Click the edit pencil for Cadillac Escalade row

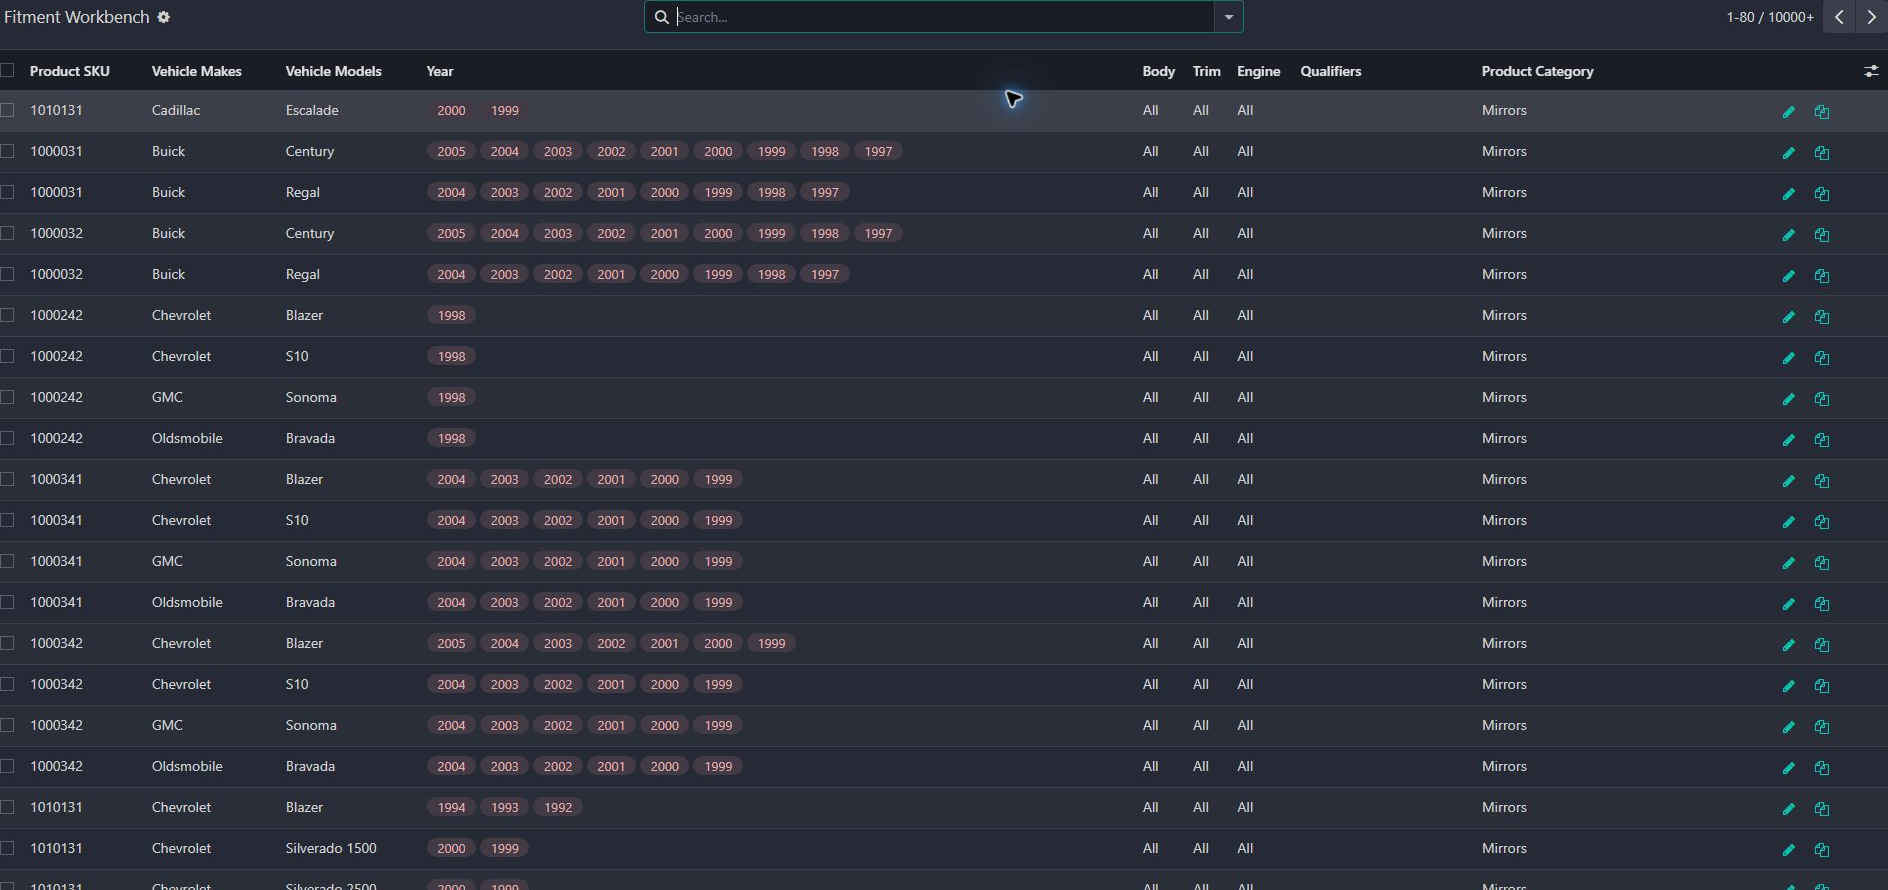tap(1789, 112)
